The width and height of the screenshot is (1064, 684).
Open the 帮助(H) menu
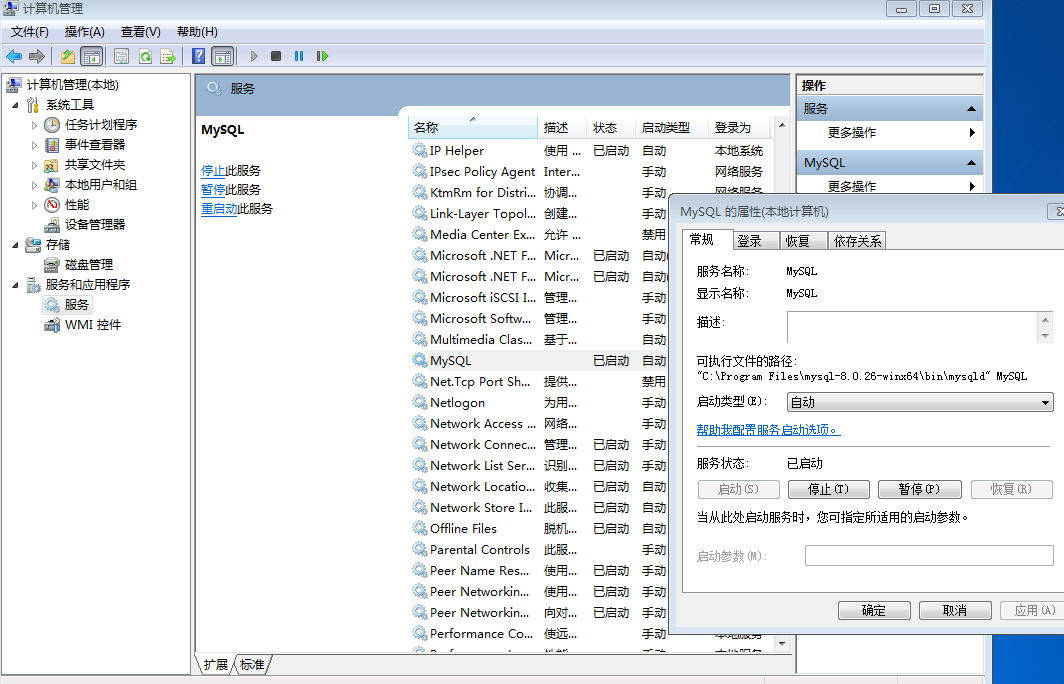tap(197, 32)
